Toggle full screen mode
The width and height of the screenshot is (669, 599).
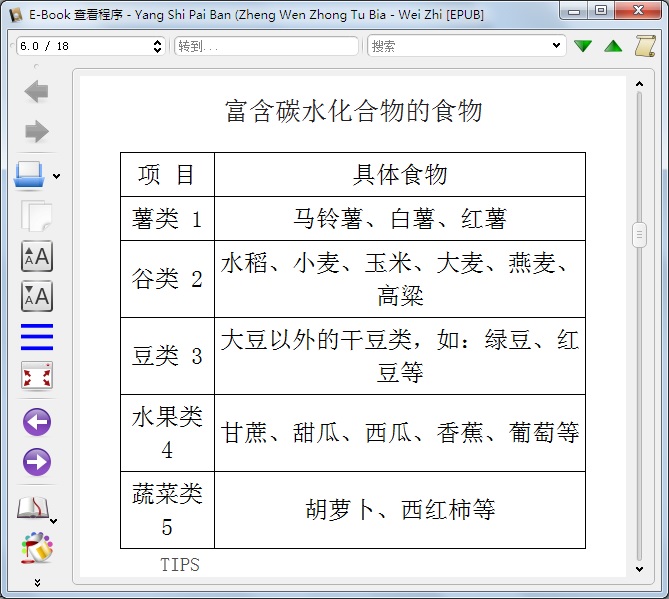(37, 376)
